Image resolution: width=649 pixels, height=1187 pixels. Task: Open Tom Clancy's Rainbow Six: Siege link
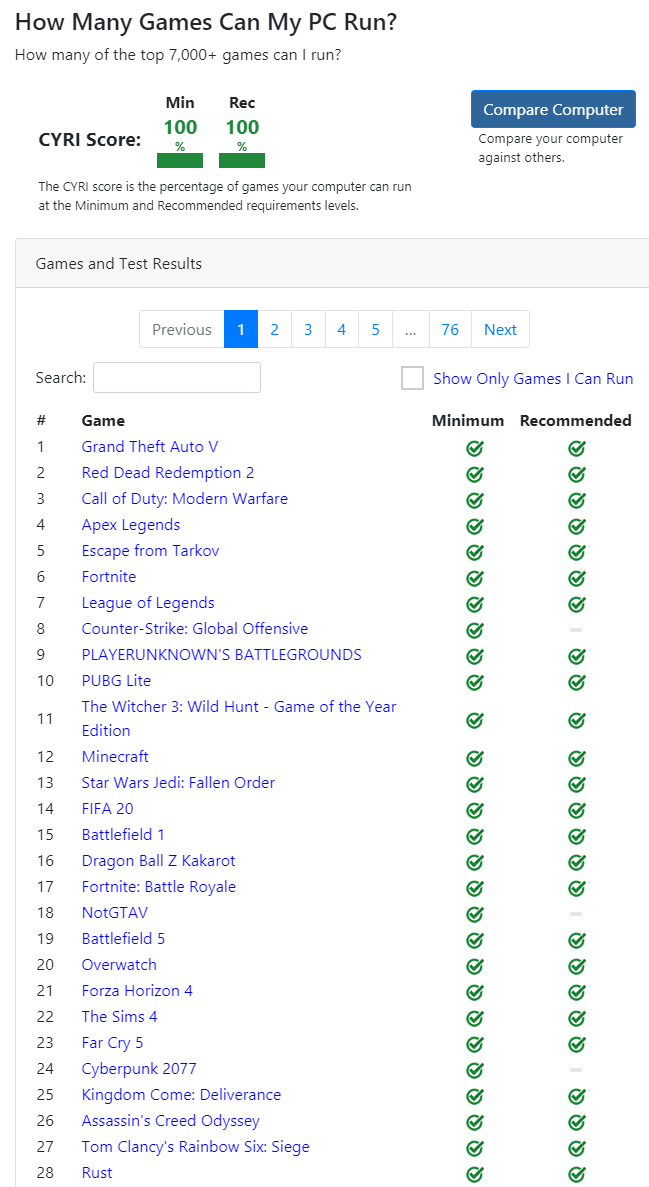coord(196,1147)
